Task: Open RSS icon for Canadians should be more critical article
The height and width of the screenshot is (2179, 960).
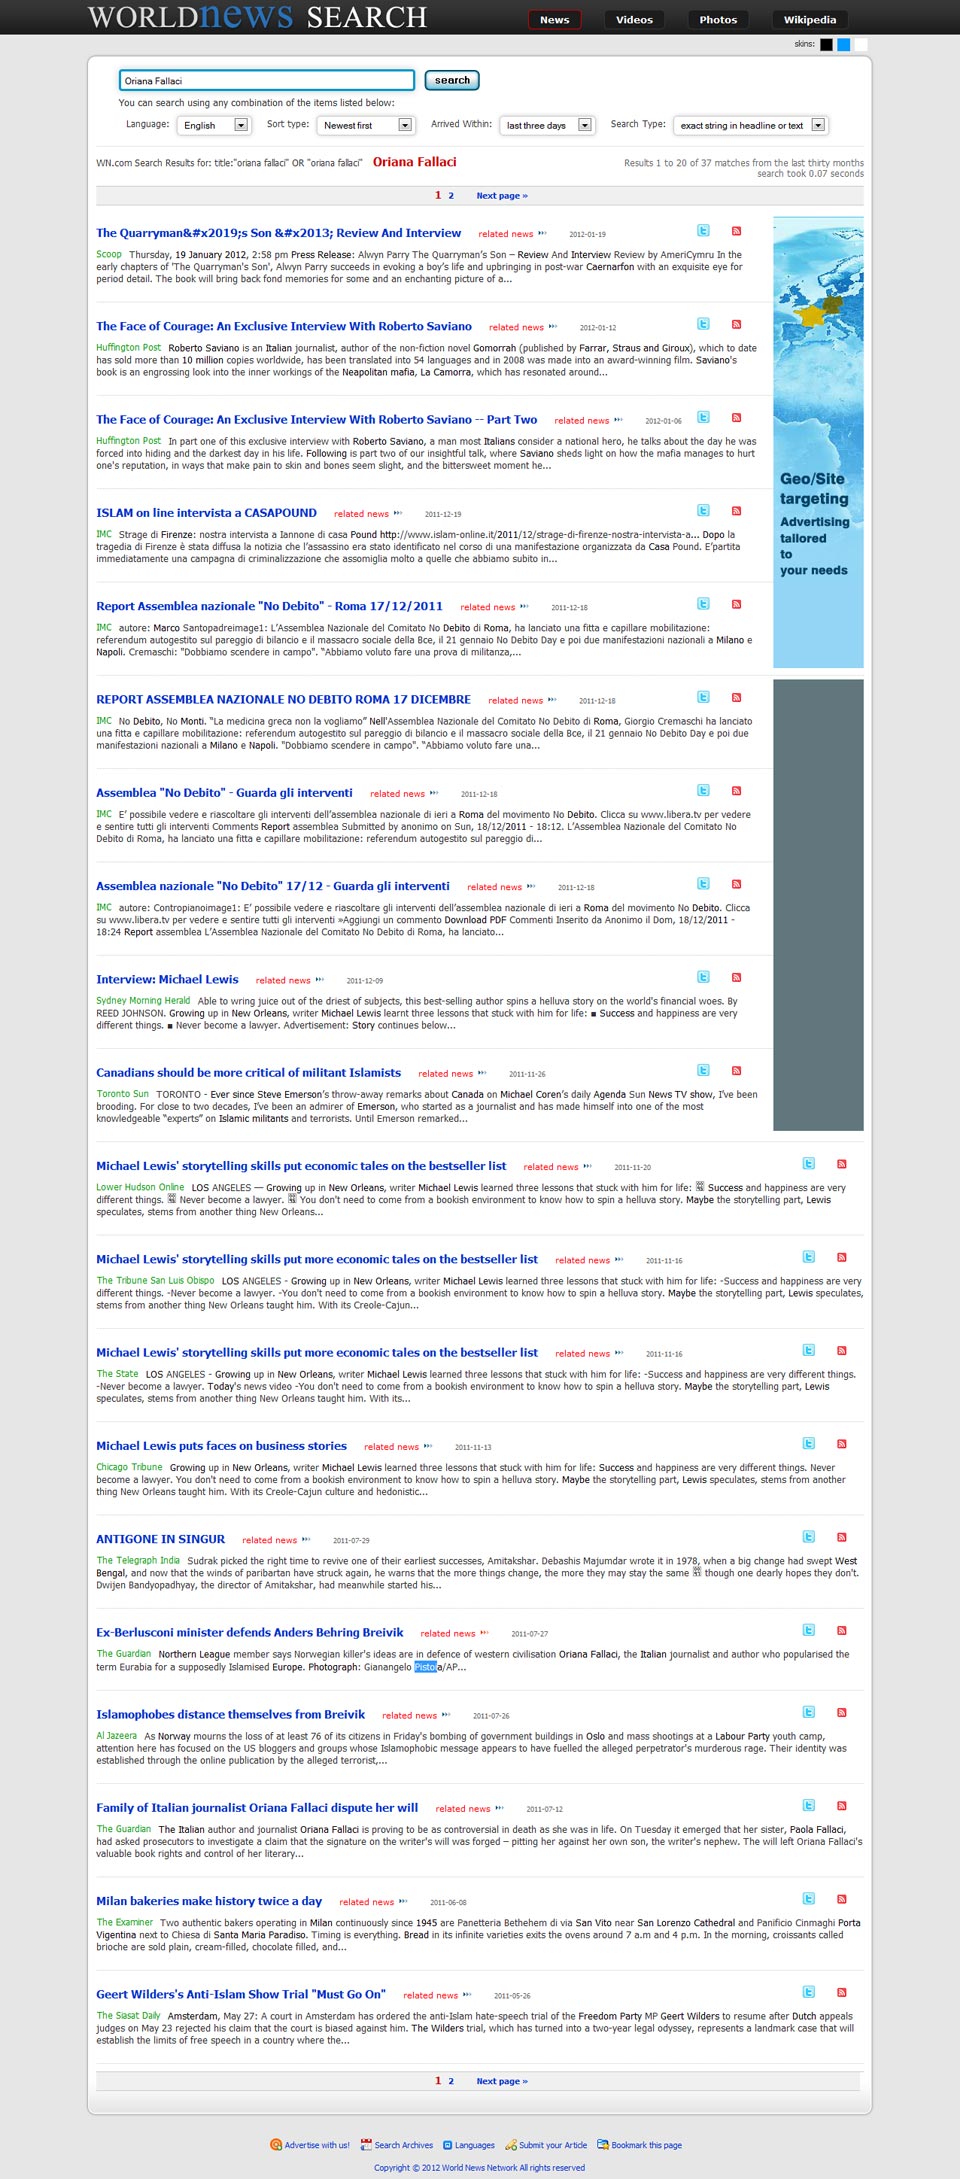Action: [x=736, y=1071]
